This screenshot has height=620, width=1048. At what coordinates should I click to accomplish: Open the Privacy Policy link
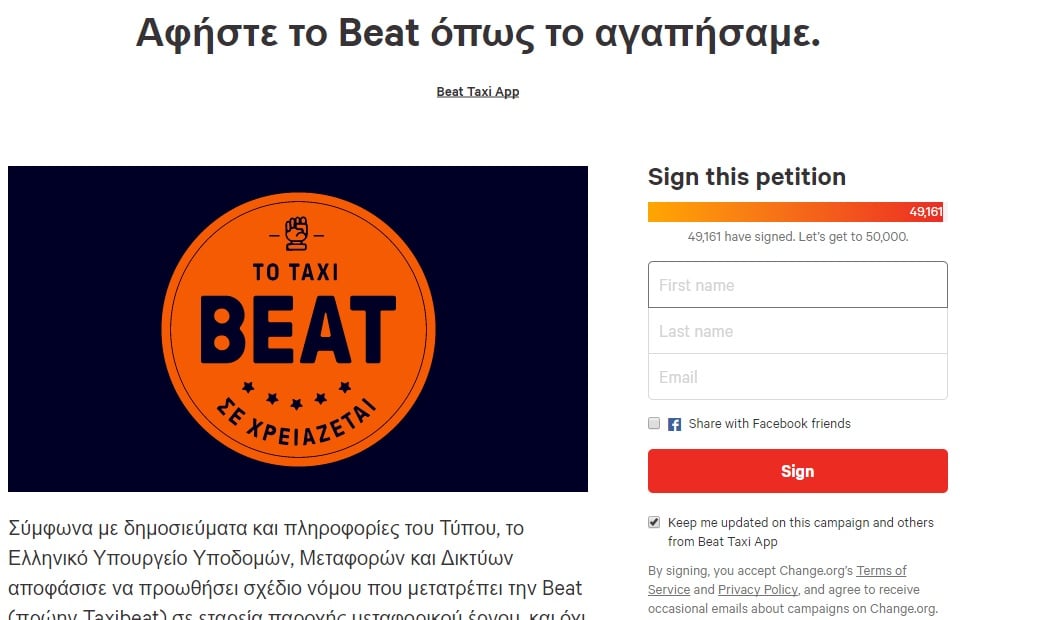[757, 589]
